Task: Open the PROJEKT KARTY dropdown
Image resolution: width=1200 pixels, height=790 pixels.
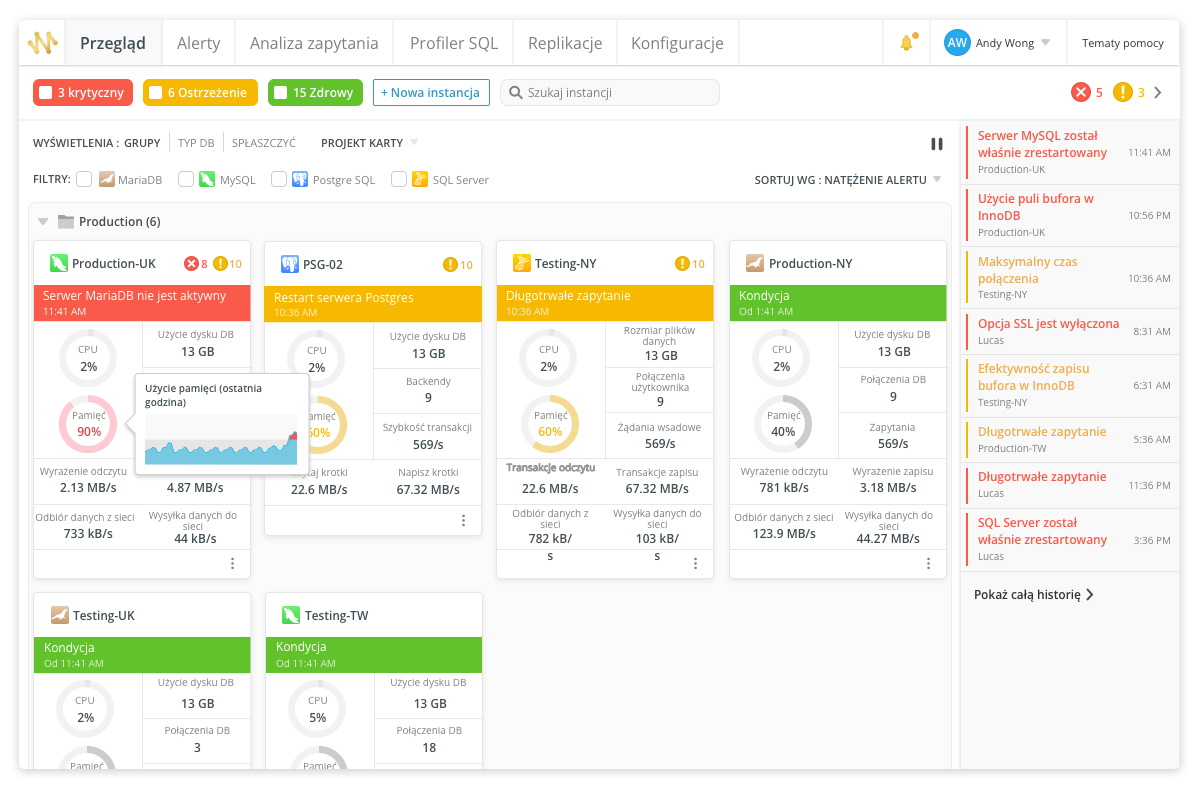Action: pos(369,143)
